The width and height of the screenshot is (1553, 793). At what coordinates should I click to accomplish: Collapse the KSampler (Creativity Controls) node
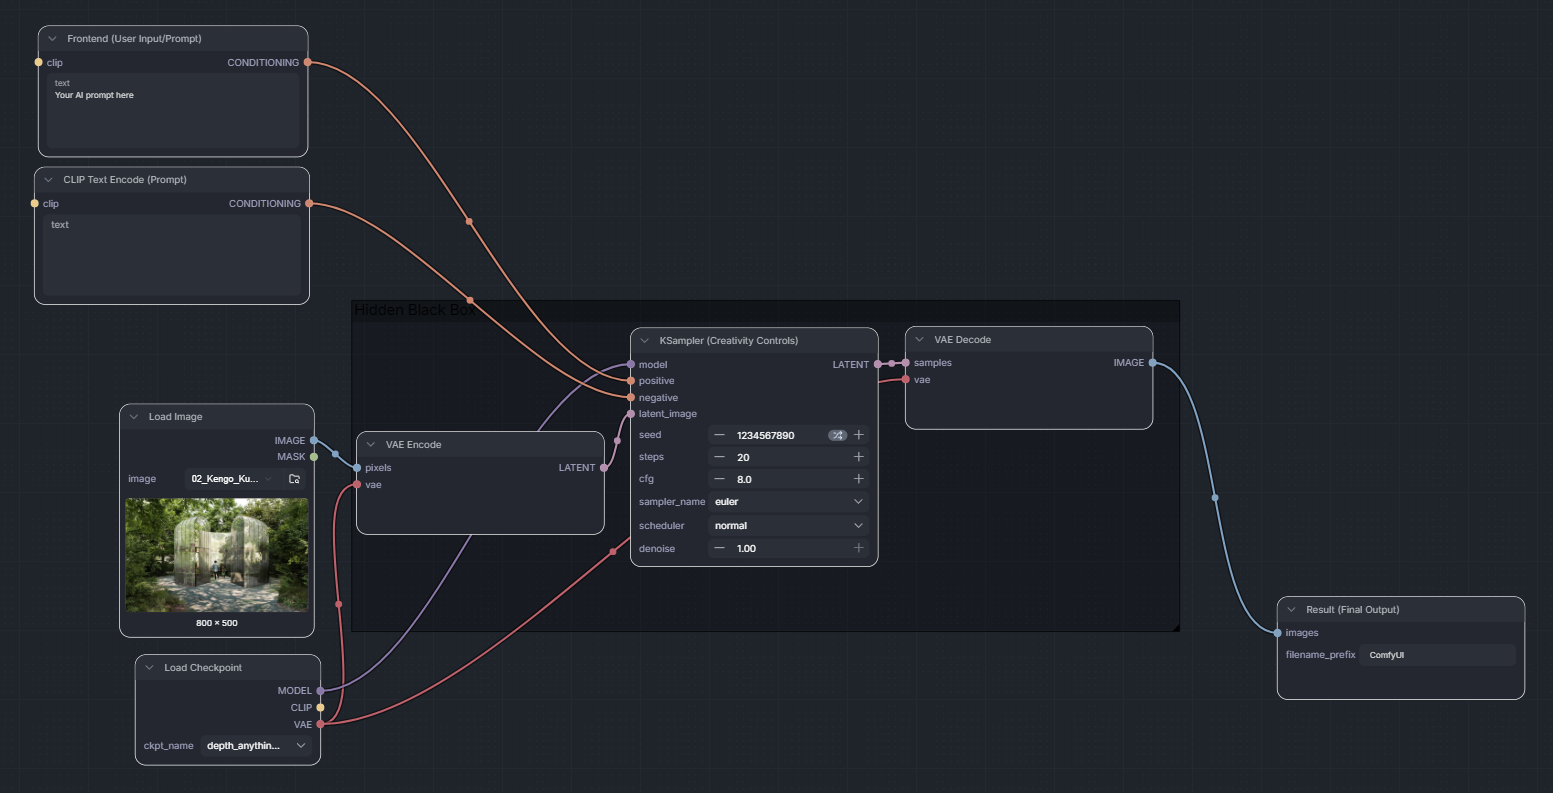645,340
